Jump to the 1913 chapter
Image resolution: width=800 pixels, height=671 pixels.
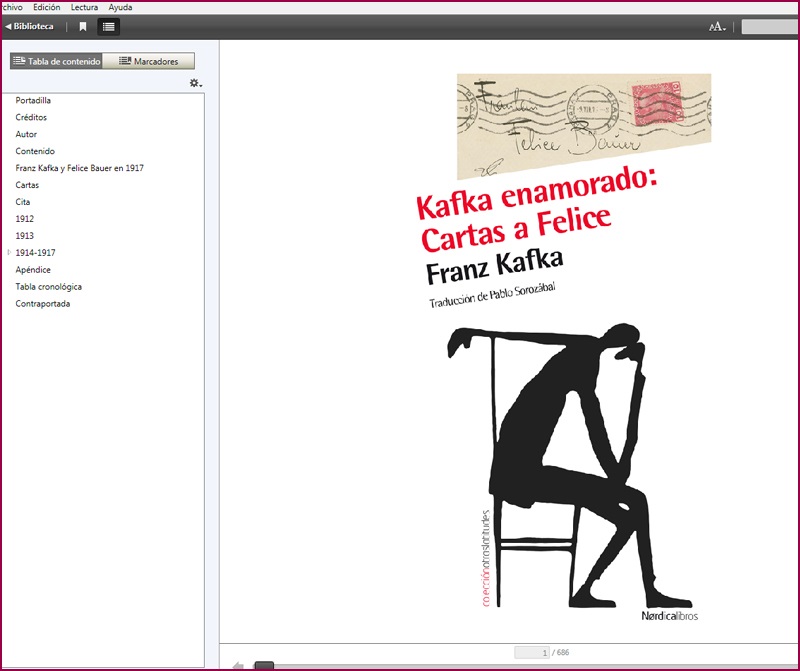coord(24,236)
